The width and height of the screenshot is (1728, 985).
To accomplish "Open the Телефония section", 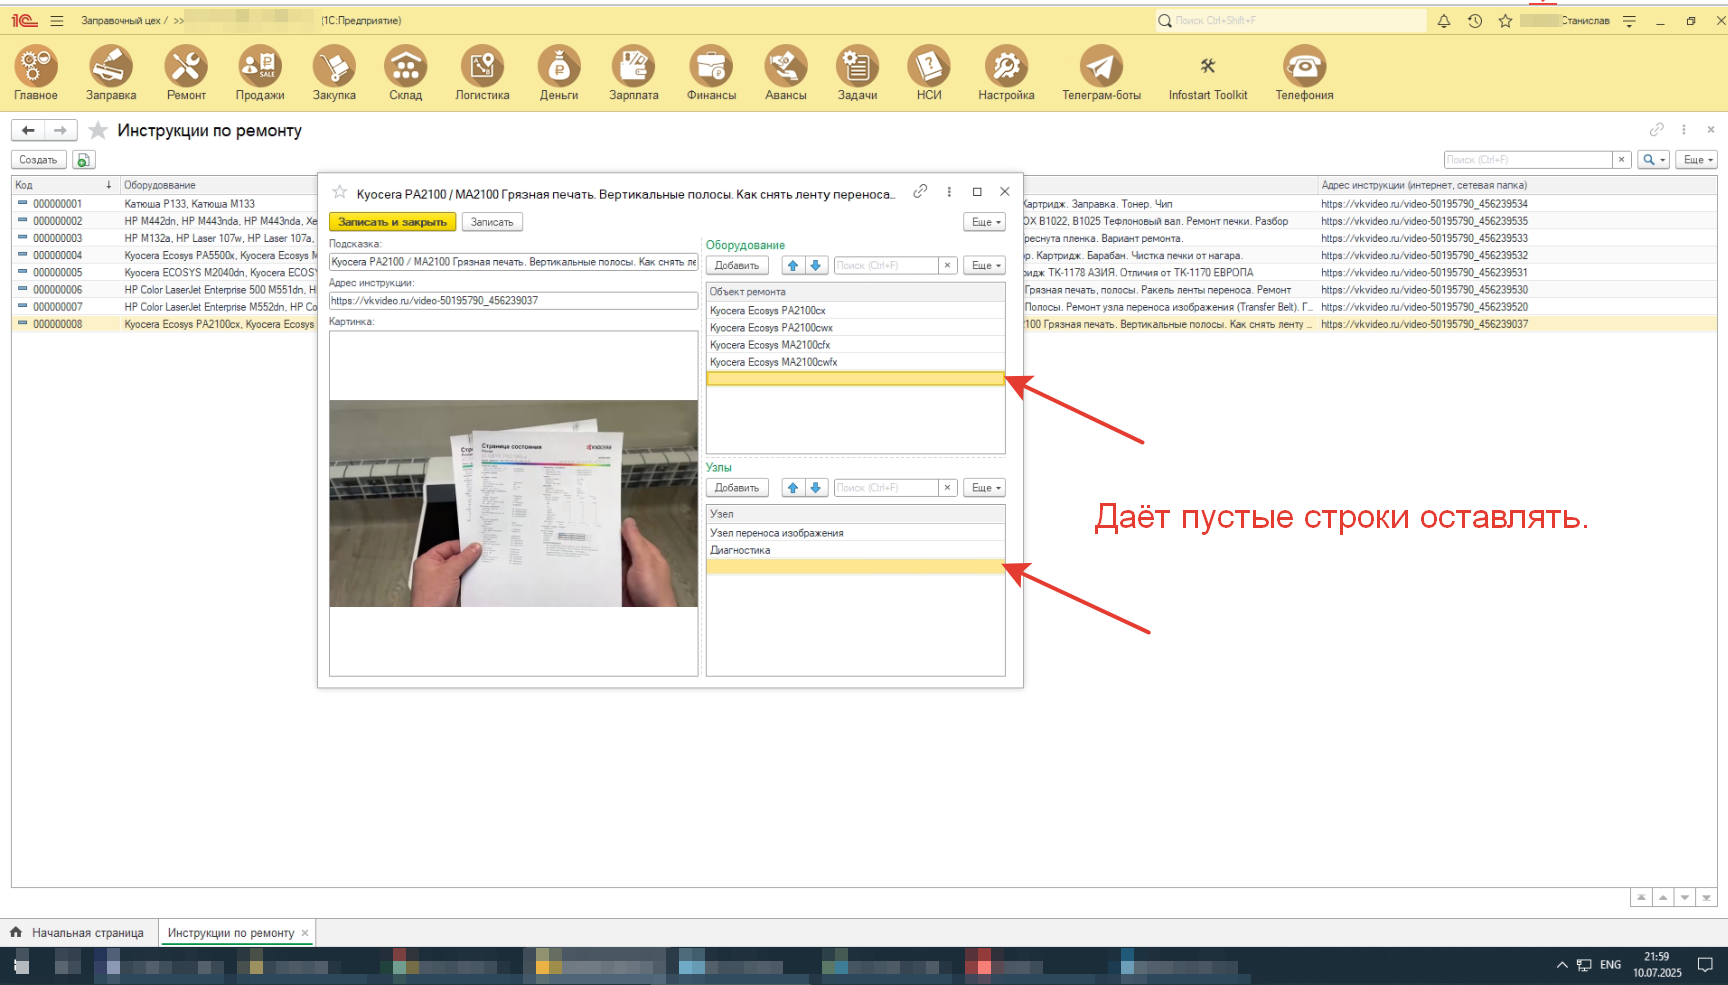I will [1304, 74].
